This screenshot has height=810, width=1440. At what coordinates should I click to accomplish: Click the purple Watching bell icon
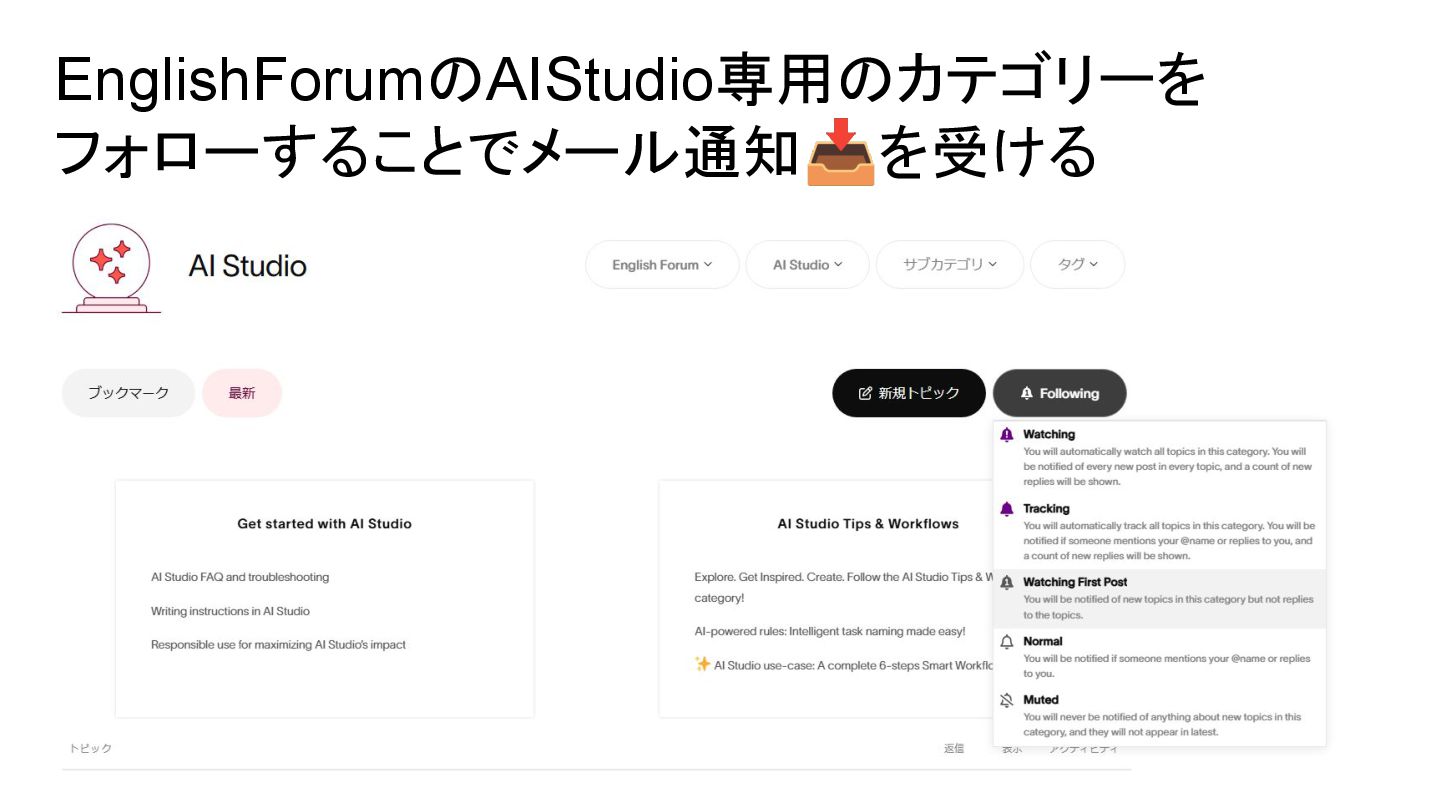coord(1007,435)
